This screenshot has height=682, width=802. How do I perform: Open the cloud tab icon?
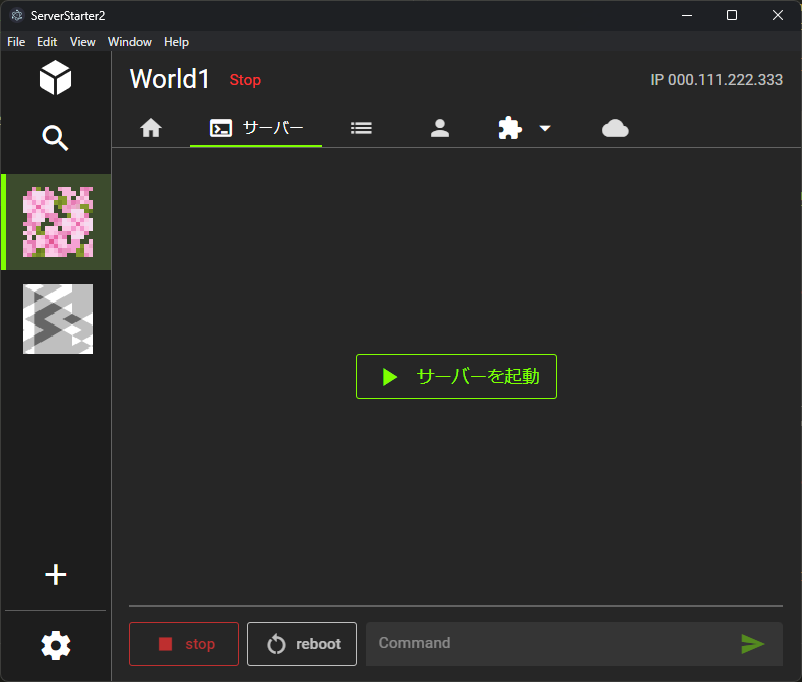(x=615, y=128)
